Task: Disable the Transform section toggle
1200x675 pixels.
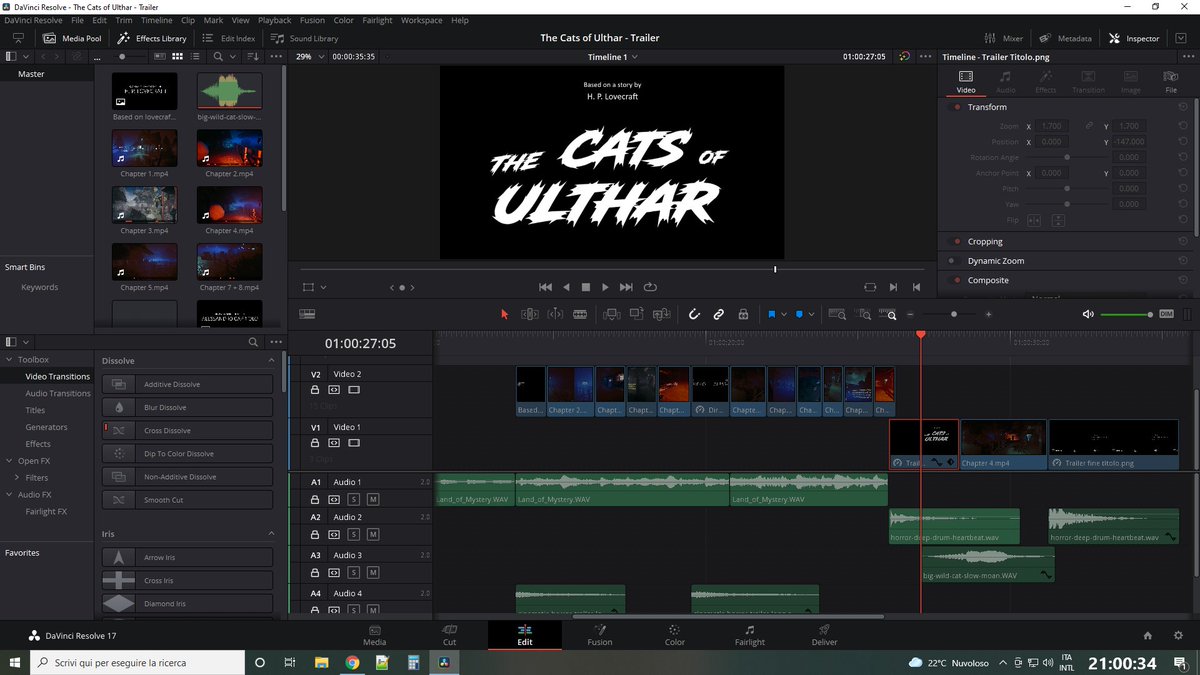Action: (956, 107)
